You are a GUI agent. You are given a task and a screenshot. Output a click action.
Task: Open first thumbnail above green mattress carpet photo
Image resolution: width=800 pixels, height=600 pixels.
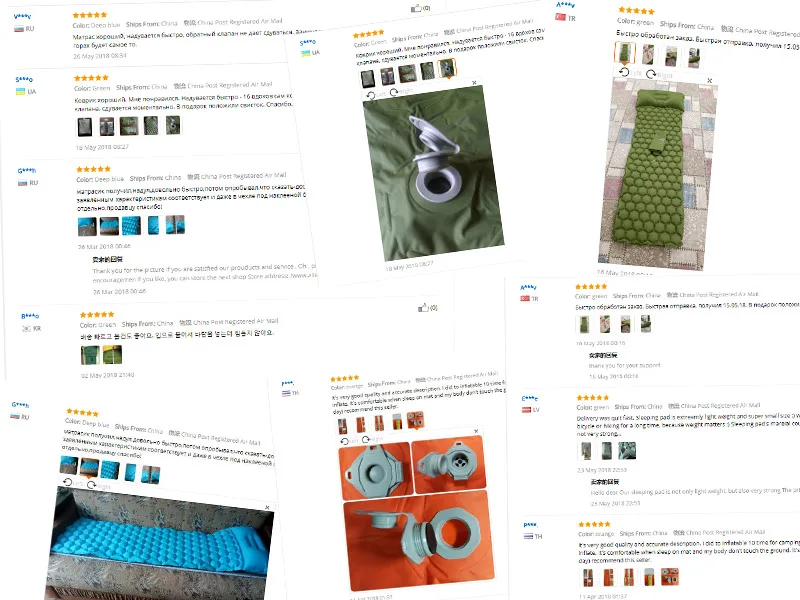click(x=624, y=53)
